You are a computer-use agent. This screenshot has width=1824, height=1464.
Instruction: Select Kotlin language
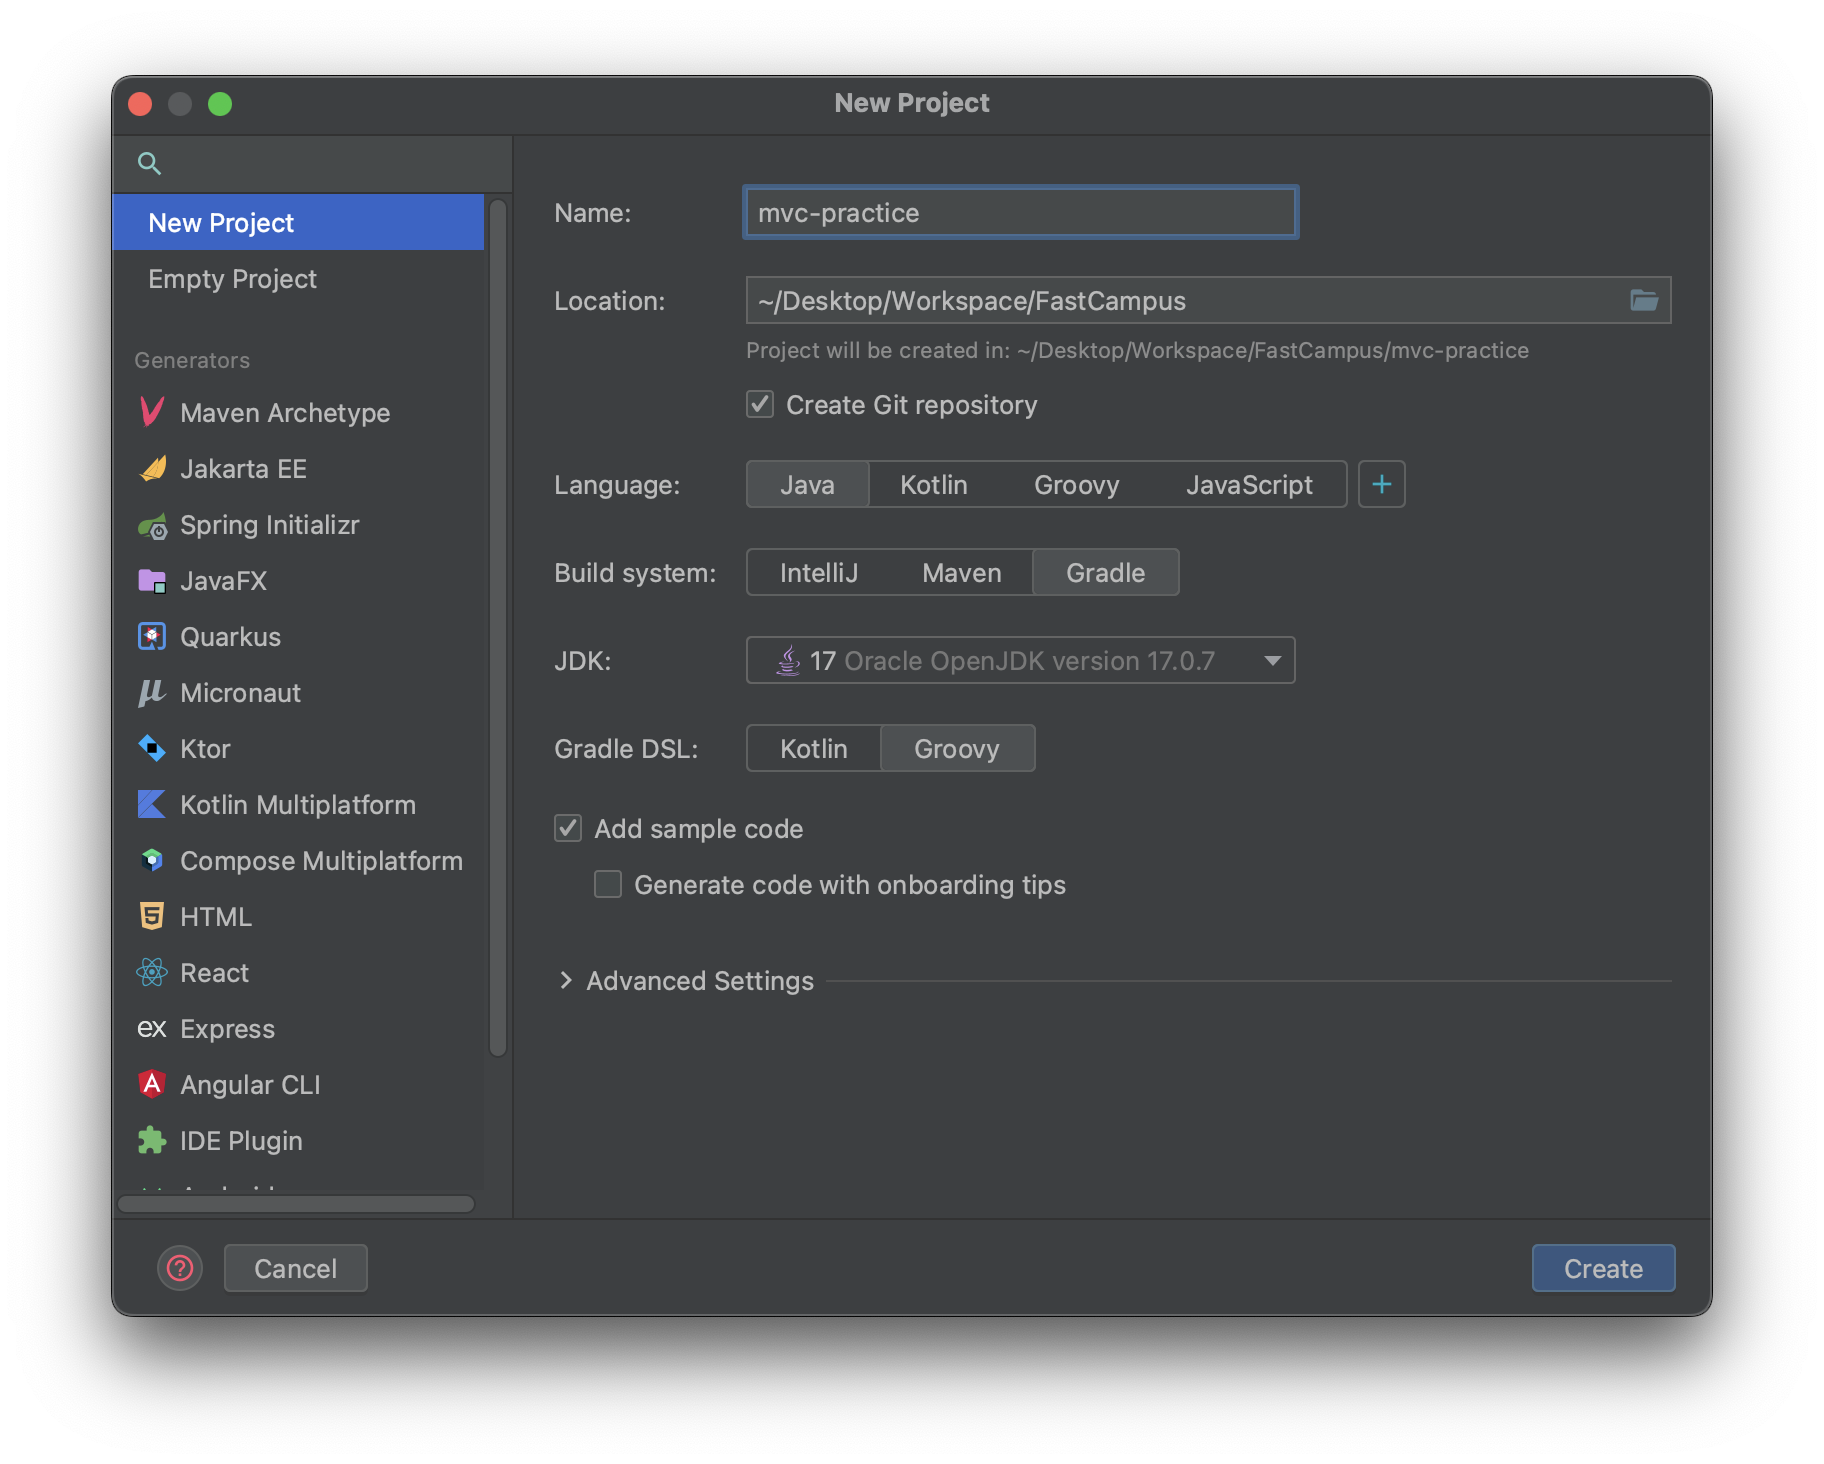click(x=934, y=484)
